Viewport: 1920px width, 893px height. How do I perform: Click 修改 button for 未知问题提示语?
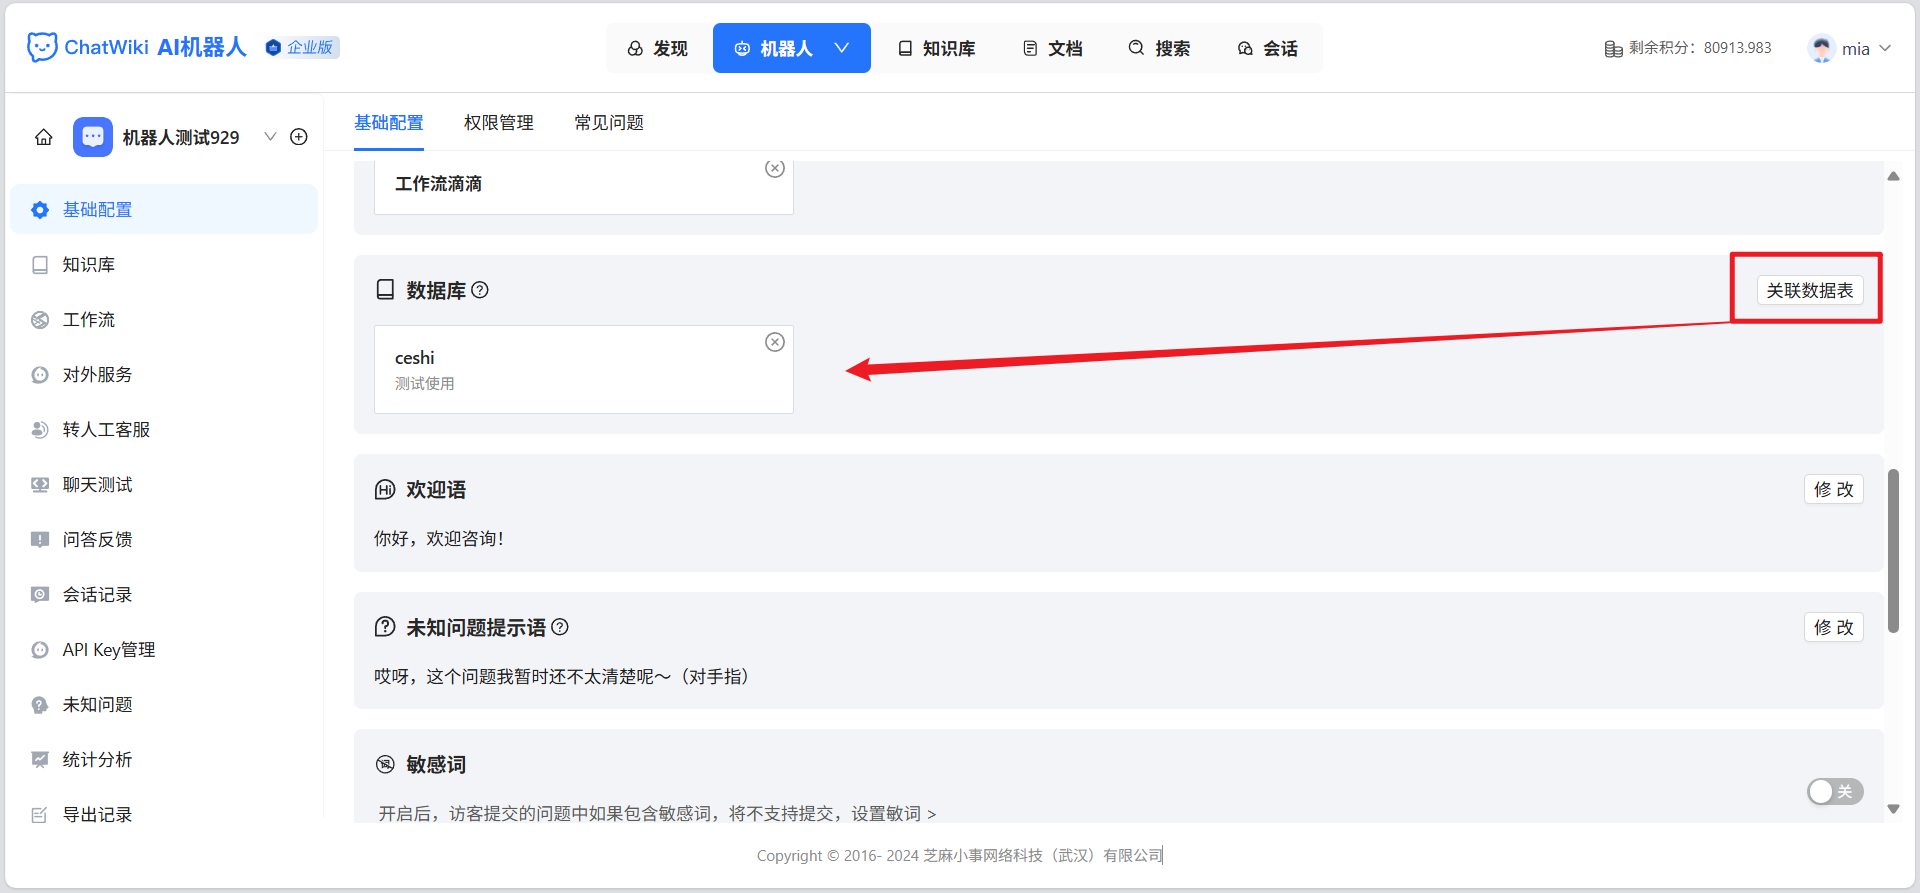point(1833,627)
